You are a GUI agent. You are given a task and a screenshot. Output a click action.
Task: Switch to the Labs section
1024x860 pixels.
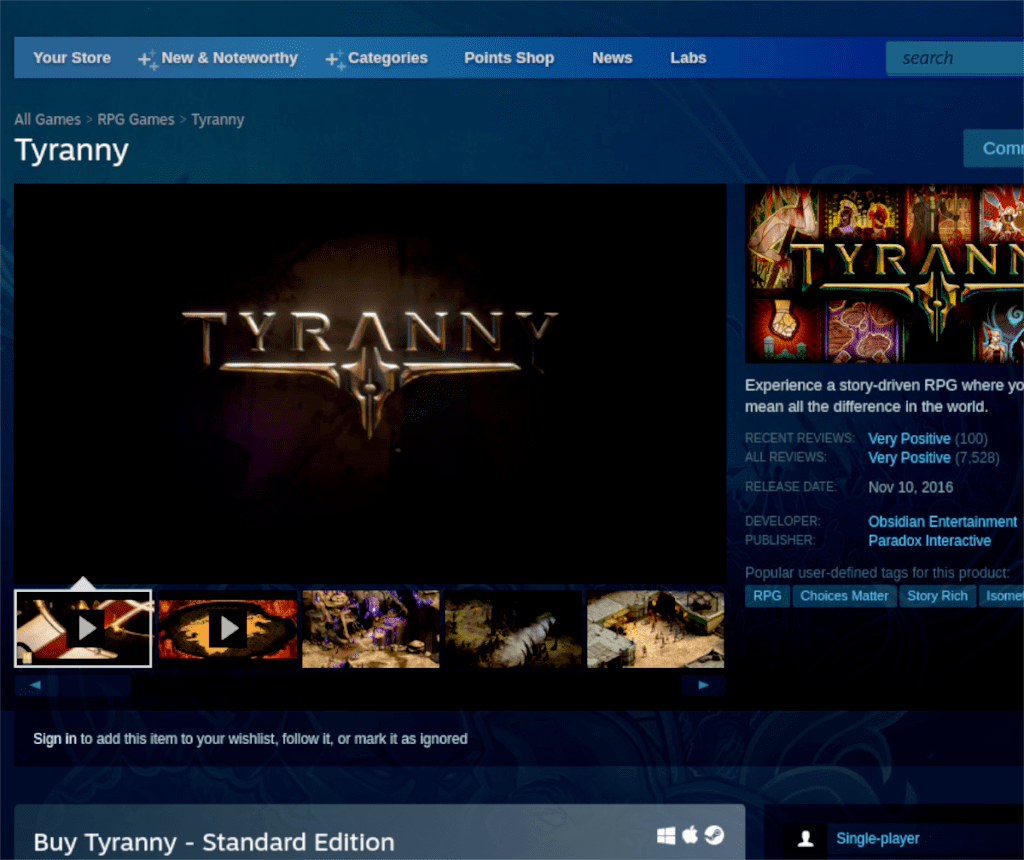pos(688,58)
